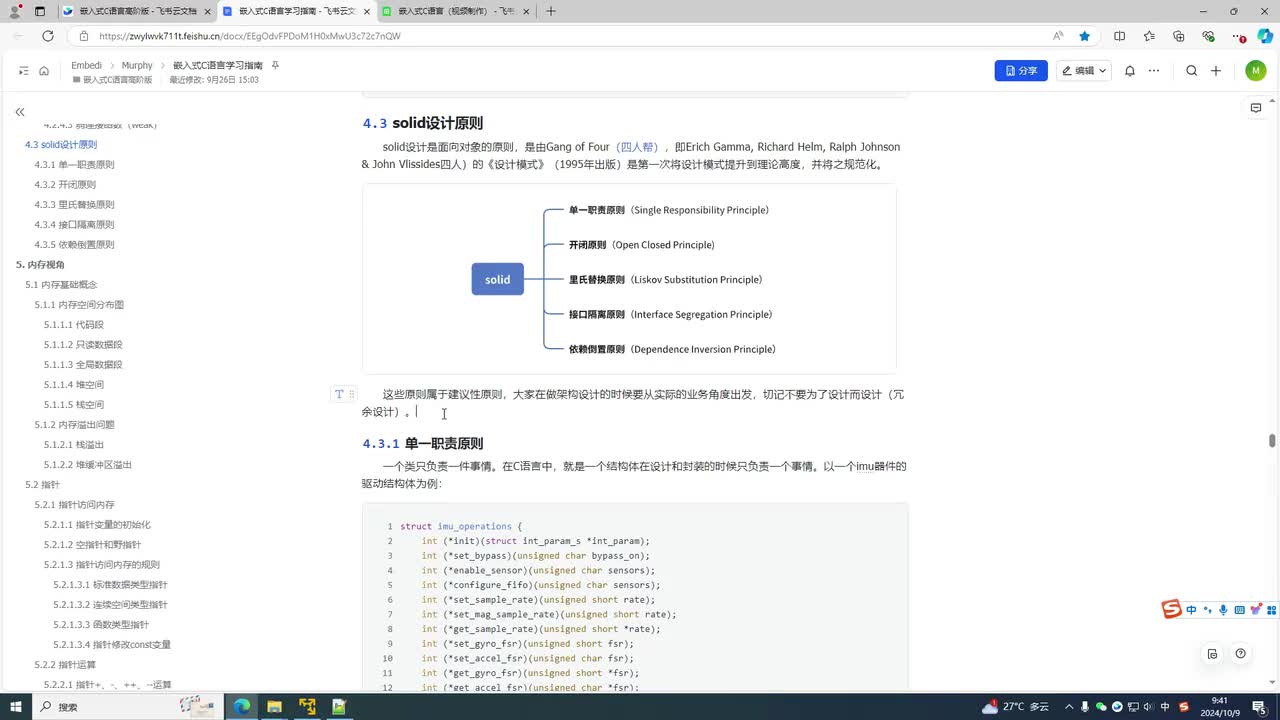The width and height of the screenshot is (1280, 720).
Task: Open Murphy breadcrumb link
Action: 137,65
